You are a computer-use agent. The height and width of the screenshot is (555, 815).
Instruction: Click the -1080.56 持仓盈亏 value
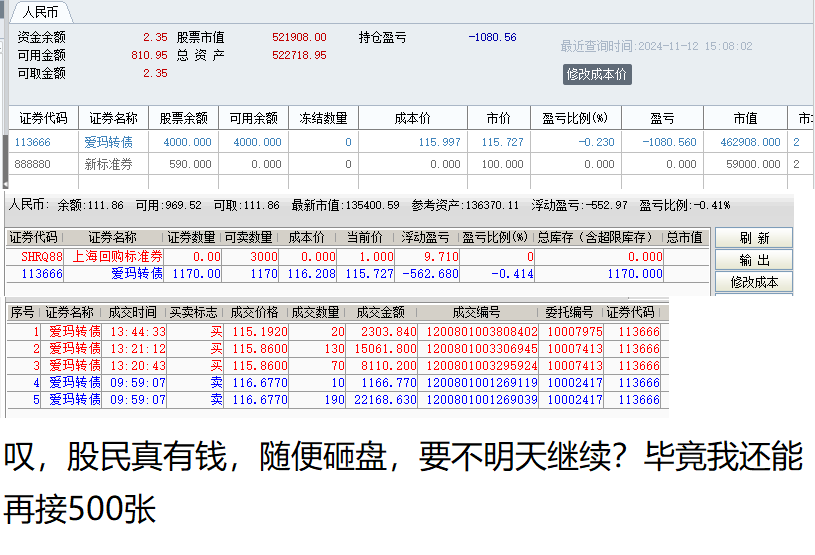492,37
